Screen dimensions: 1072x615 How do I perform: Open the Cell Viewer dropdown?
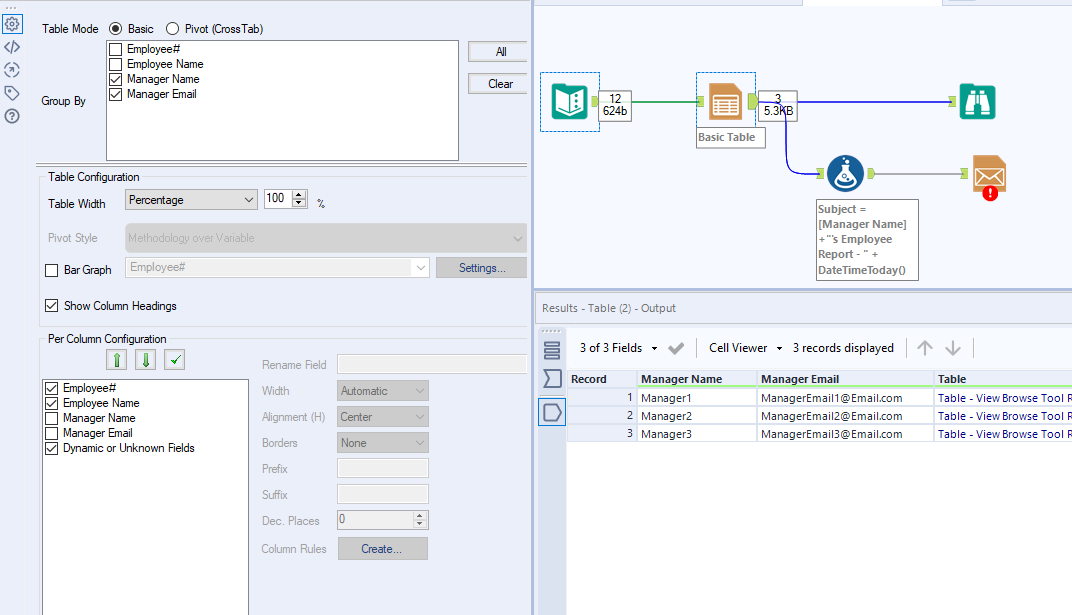[x=743, y=348]
